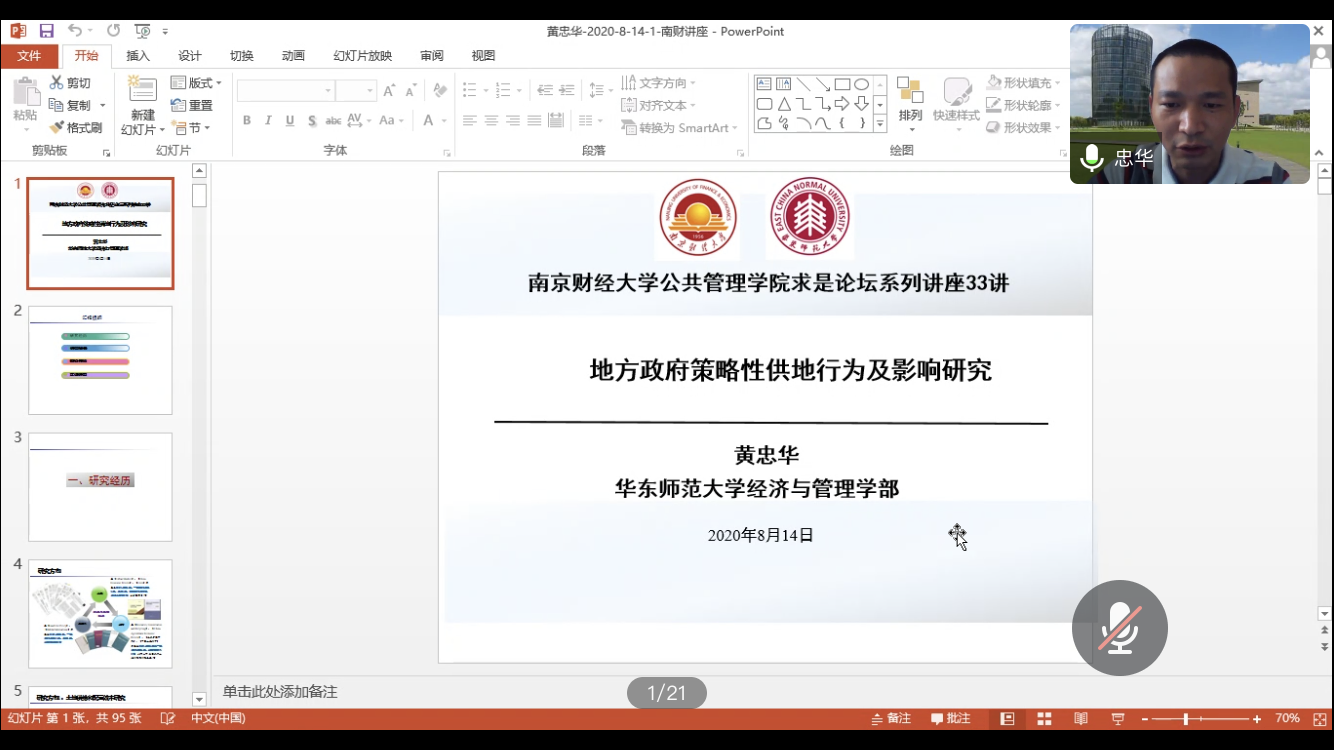The width and height of the screenshot is (1334, 750).
Task: Switch to Reading view in status bar
Action: tap(1081, 719)
